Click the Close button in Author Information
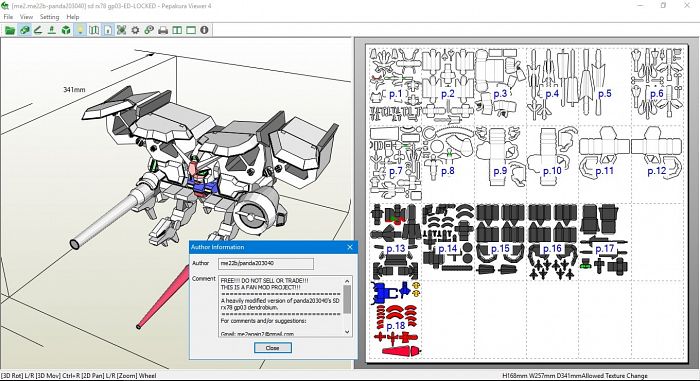700x381 pixels. [273, 348]
